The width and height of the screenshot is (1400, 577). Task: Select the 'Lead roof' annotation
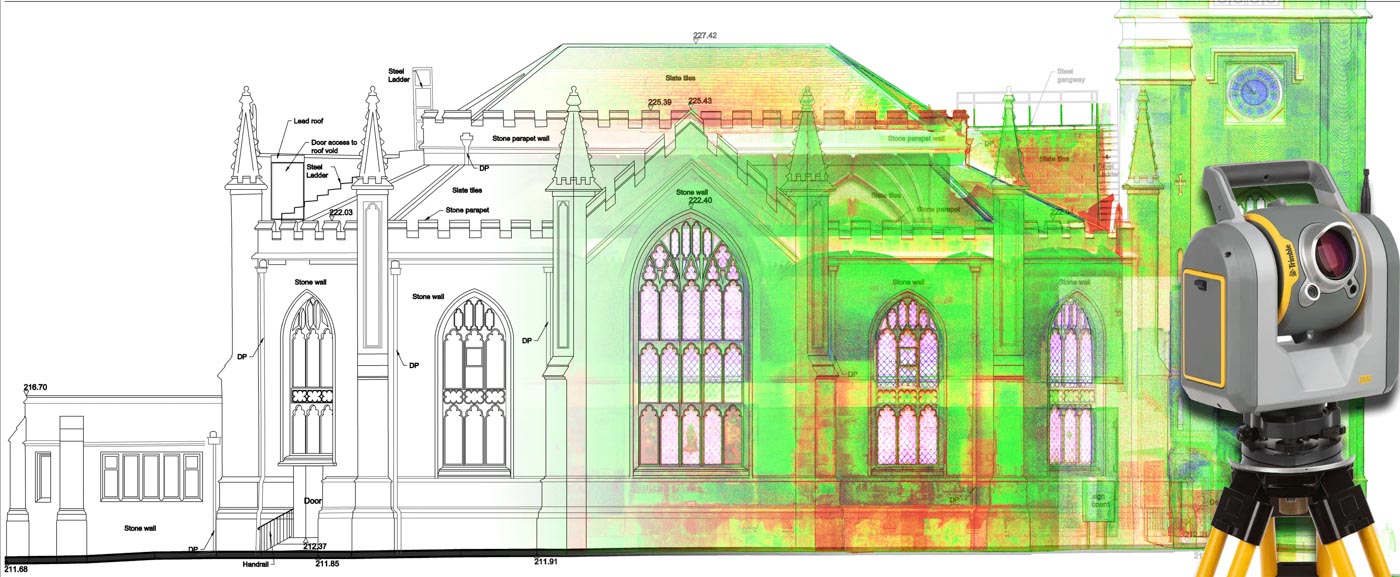[308, 120]
